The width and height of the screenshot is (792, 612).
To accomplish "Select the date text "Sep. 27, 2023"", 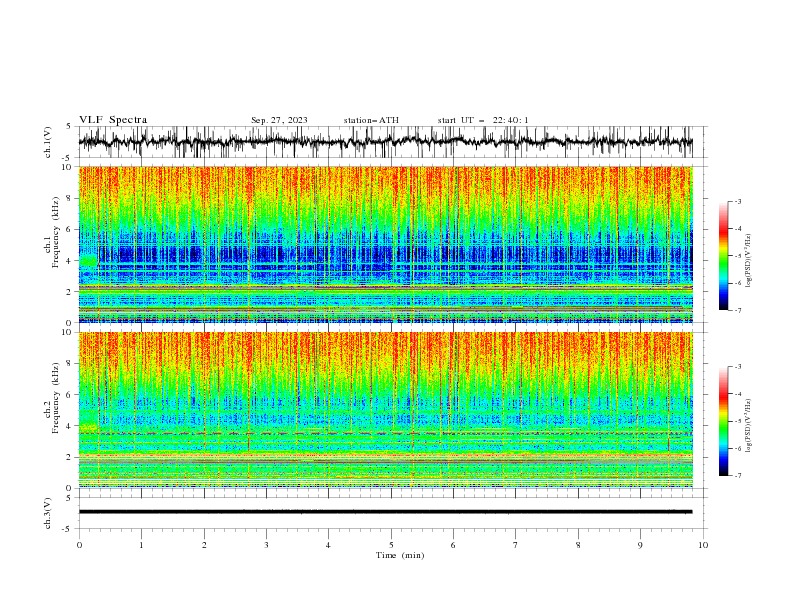I will (x=279, y=120).
